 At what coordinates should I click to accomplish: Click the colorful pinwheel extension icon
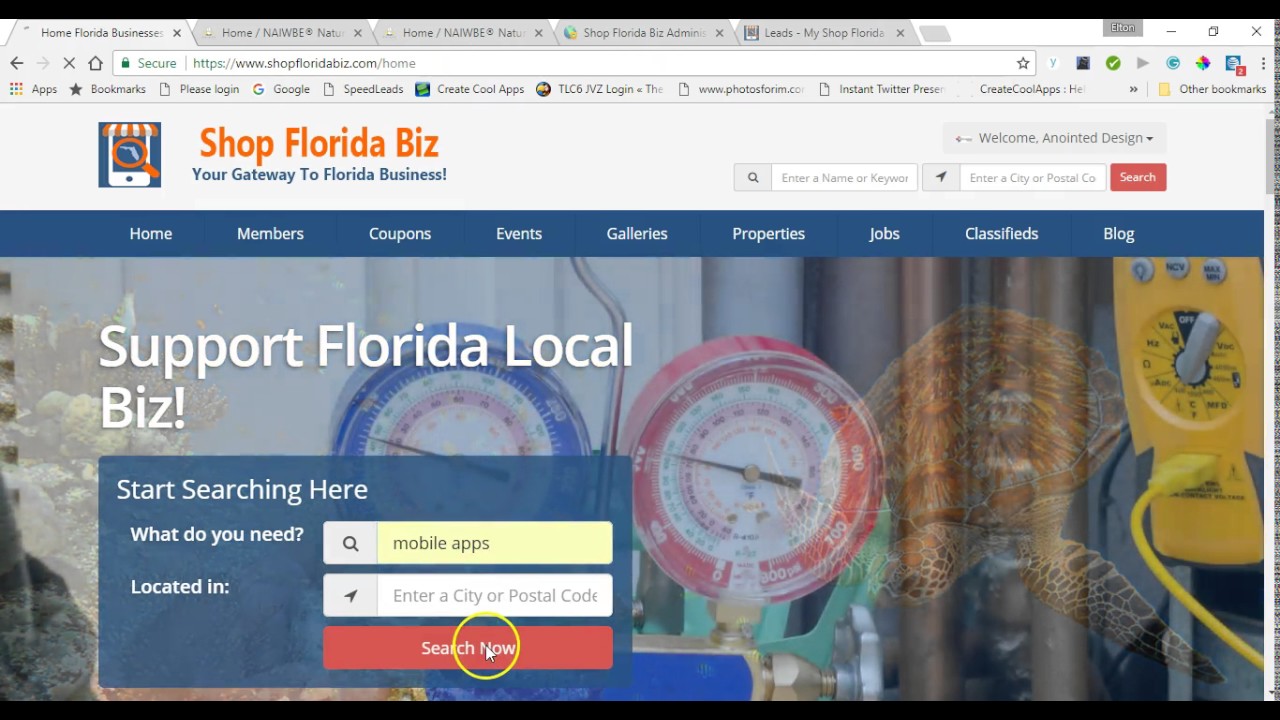pyautogui.click(x=1203, y=63)
